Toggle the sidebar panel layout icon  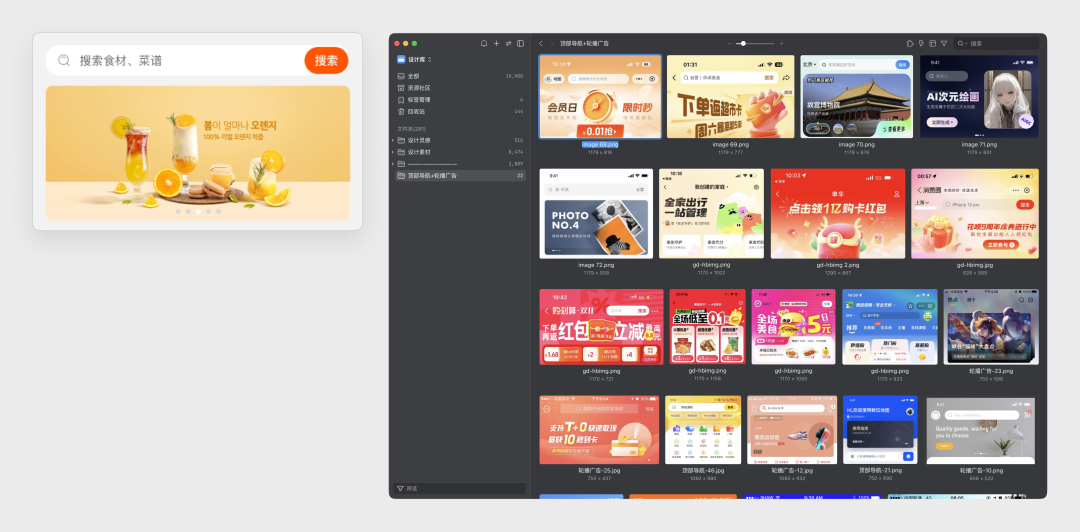pyautogui.click(x=520, y=44)
